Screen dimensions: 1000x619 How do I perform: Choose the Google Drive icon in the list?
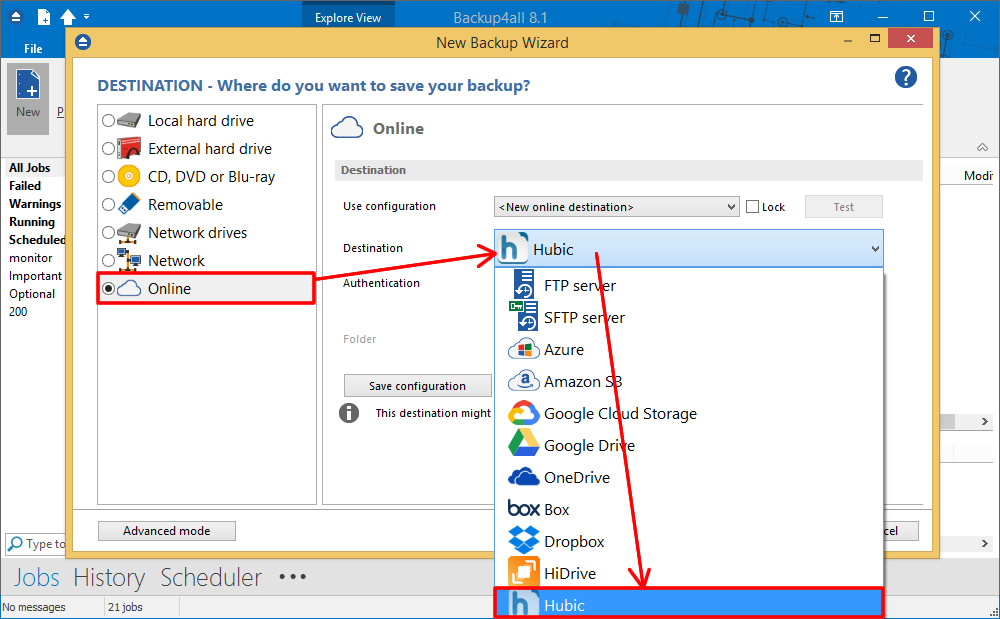coord(524,446)
